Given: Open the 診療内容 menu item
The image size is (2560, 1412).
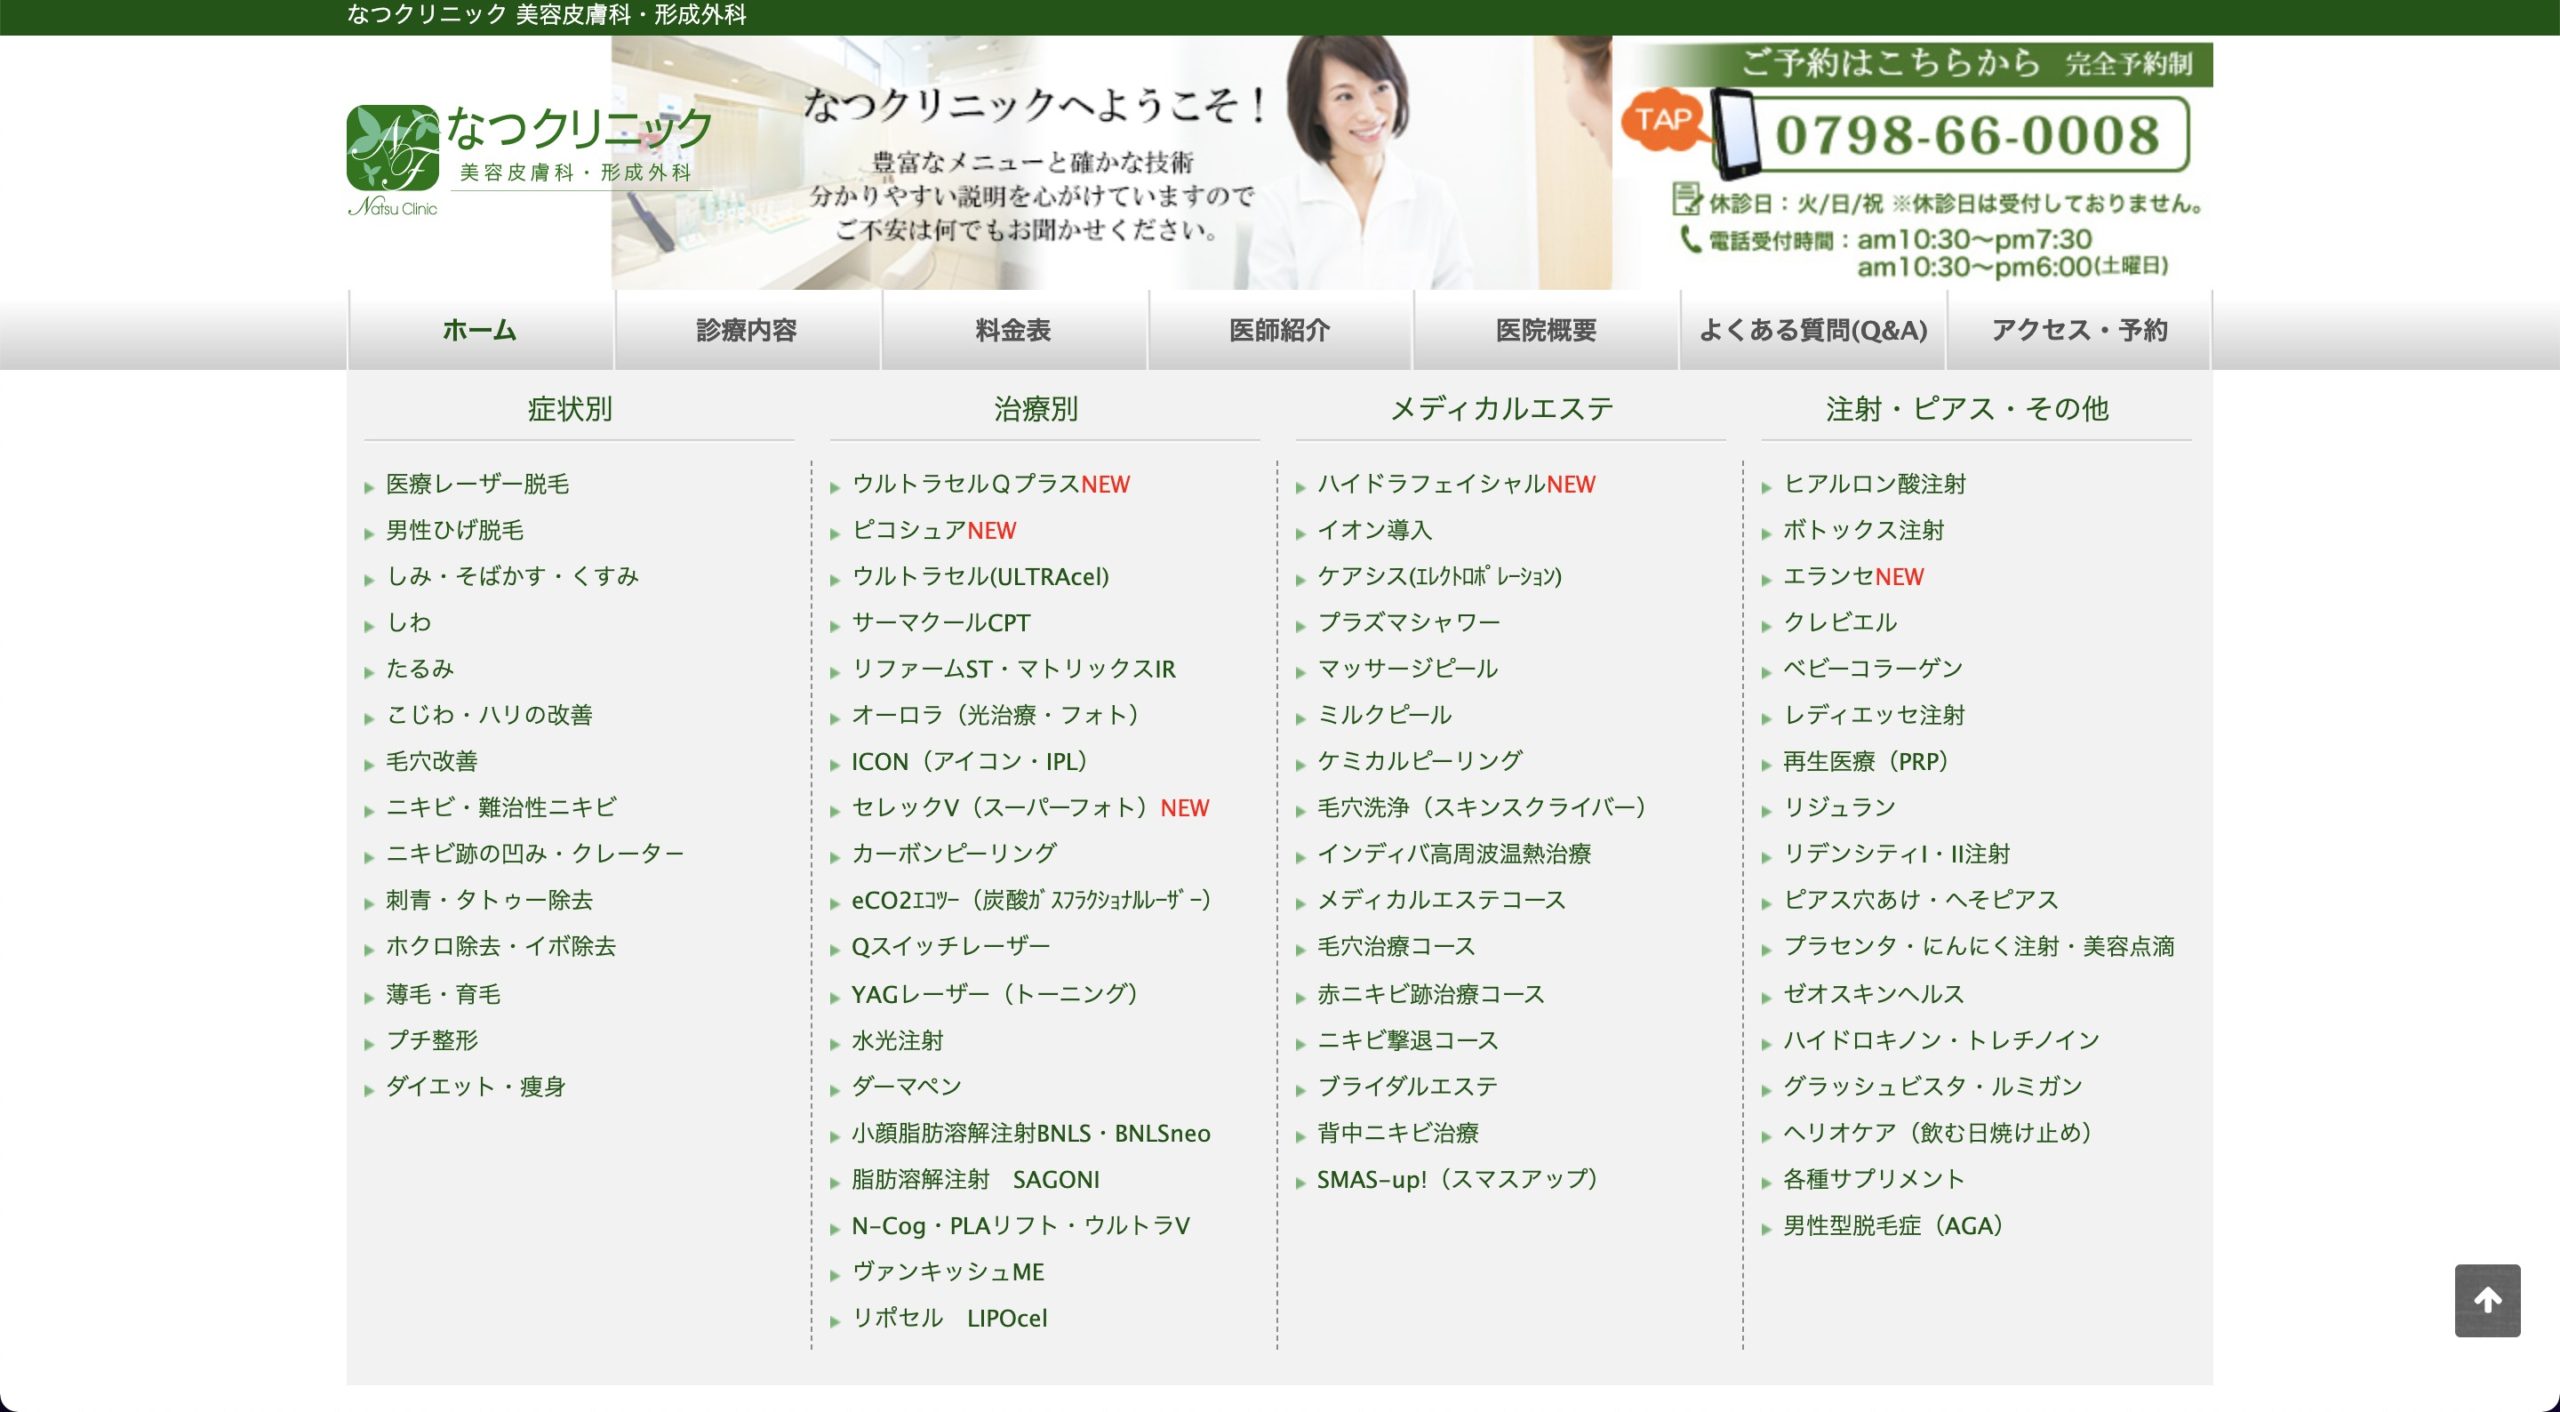Looking at the screenshot, I should [746, 330].
